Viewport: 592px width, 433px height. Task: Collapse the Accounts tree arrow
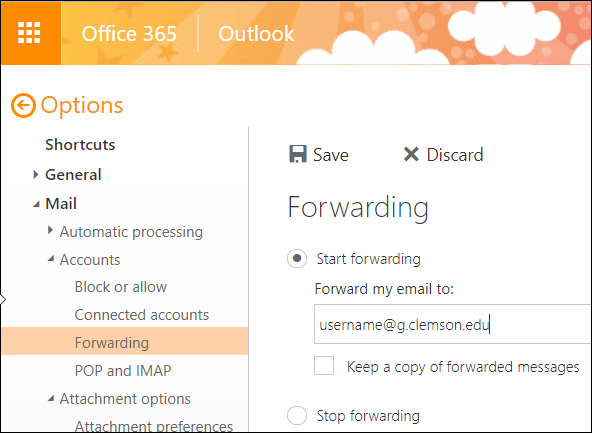(51, 258)
